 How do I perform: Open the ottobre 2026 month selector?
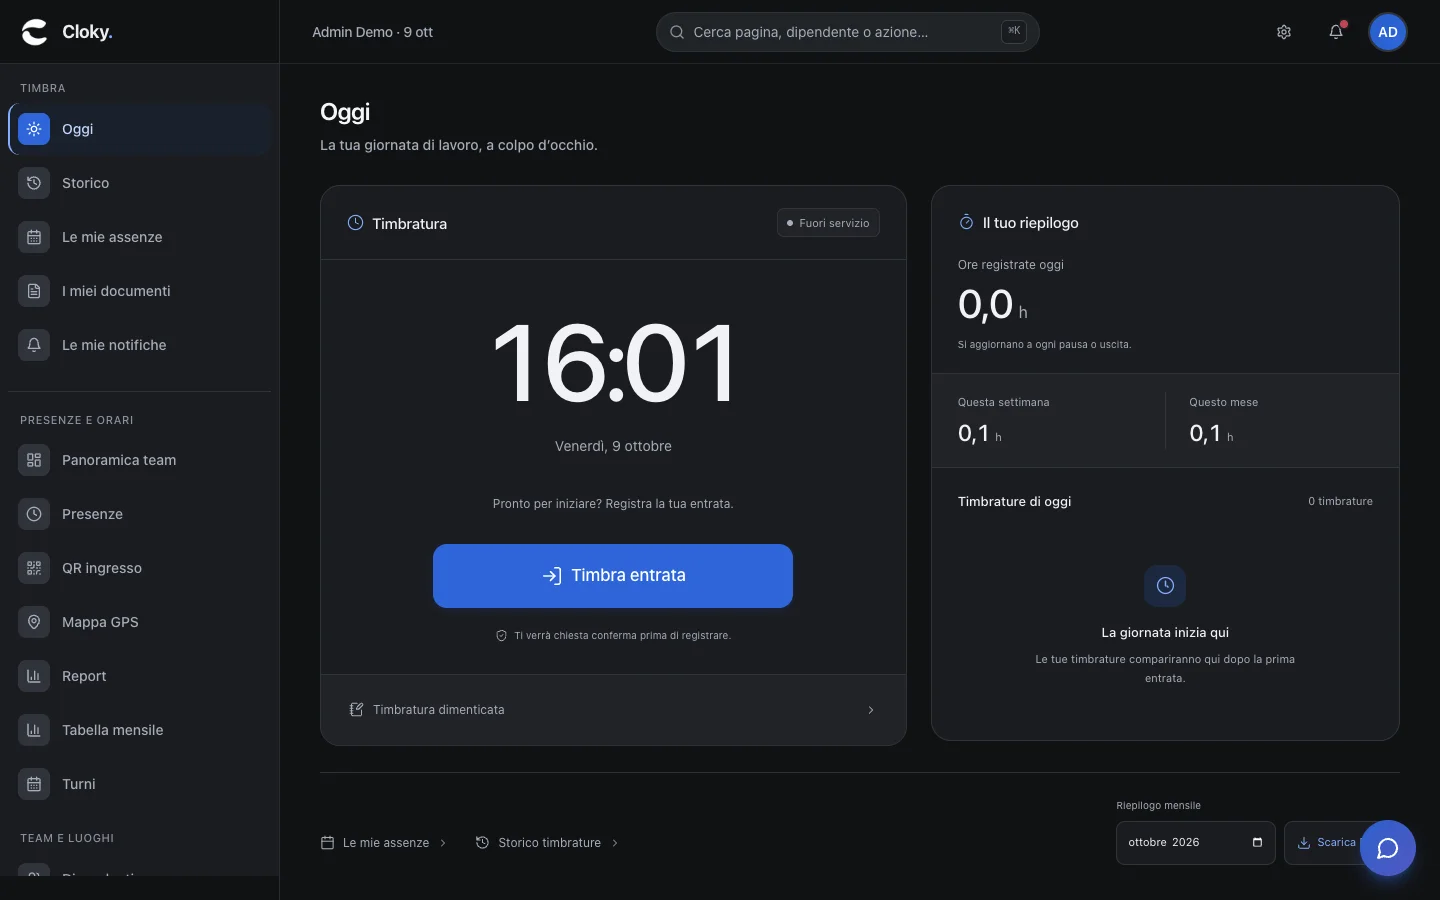(1195, 842)
